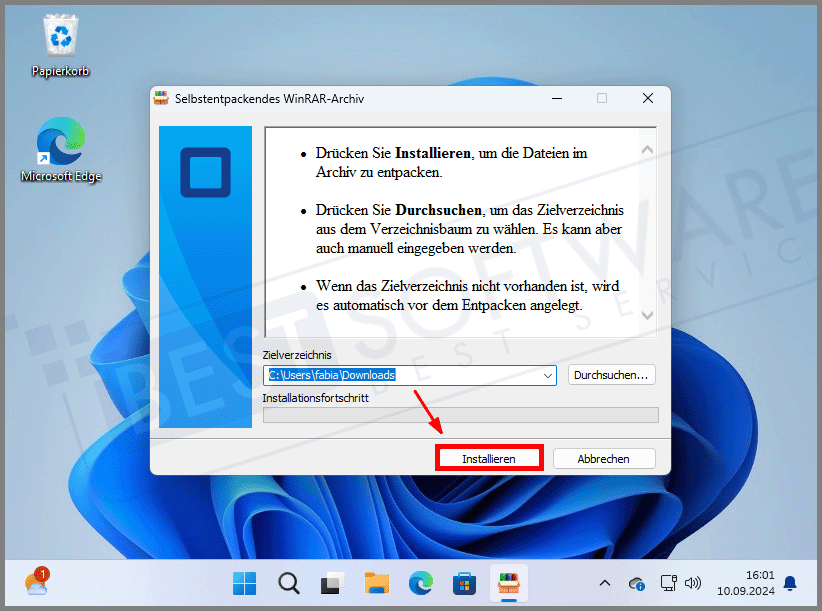Open Task View from the taskbar
This screenshot has height=611, width=822.
(x=332, y=583)
